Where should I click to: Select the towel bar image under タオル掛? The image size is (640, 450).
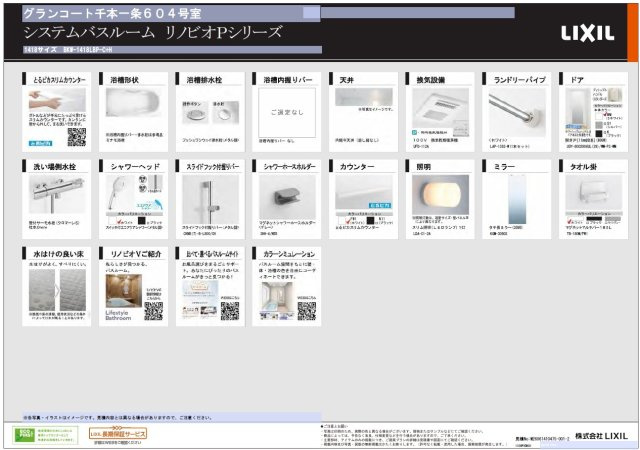(593, 192)
